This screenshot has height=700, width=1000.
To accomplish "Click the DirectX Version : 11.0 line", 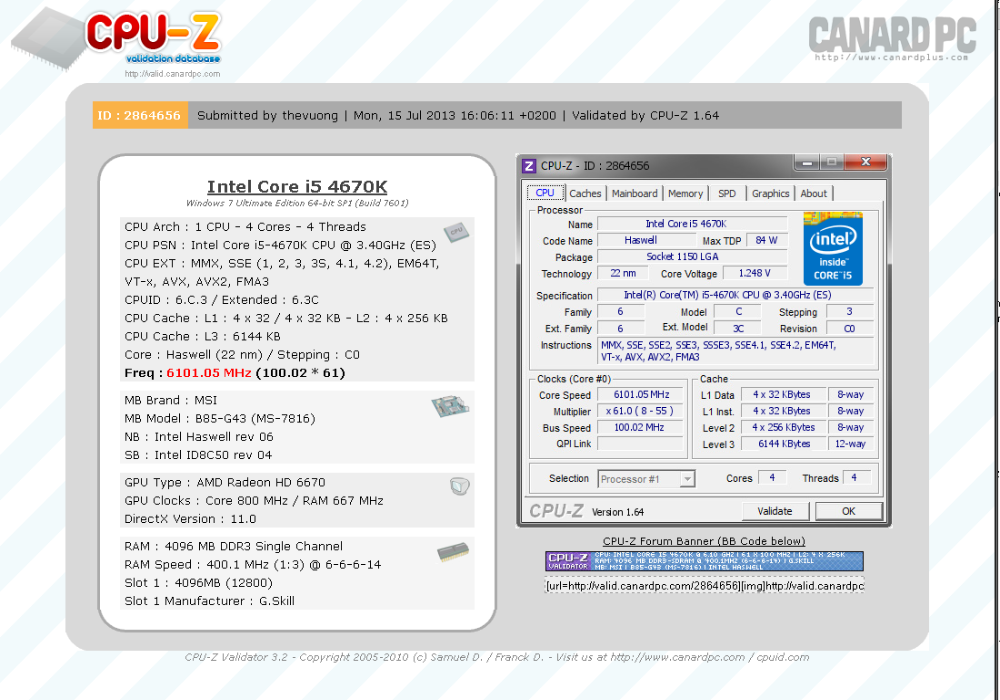I will tap(190, 519).
